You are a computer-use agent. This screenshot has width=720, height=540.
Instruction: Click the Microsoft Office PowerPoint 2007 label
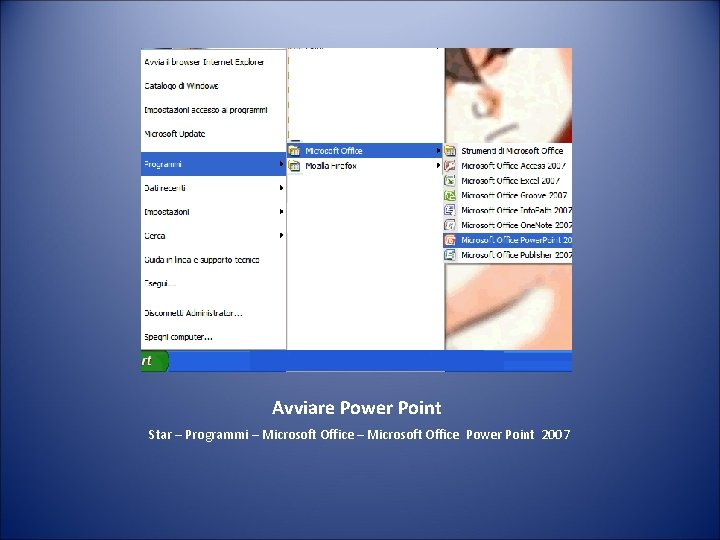tap(516, 240)
